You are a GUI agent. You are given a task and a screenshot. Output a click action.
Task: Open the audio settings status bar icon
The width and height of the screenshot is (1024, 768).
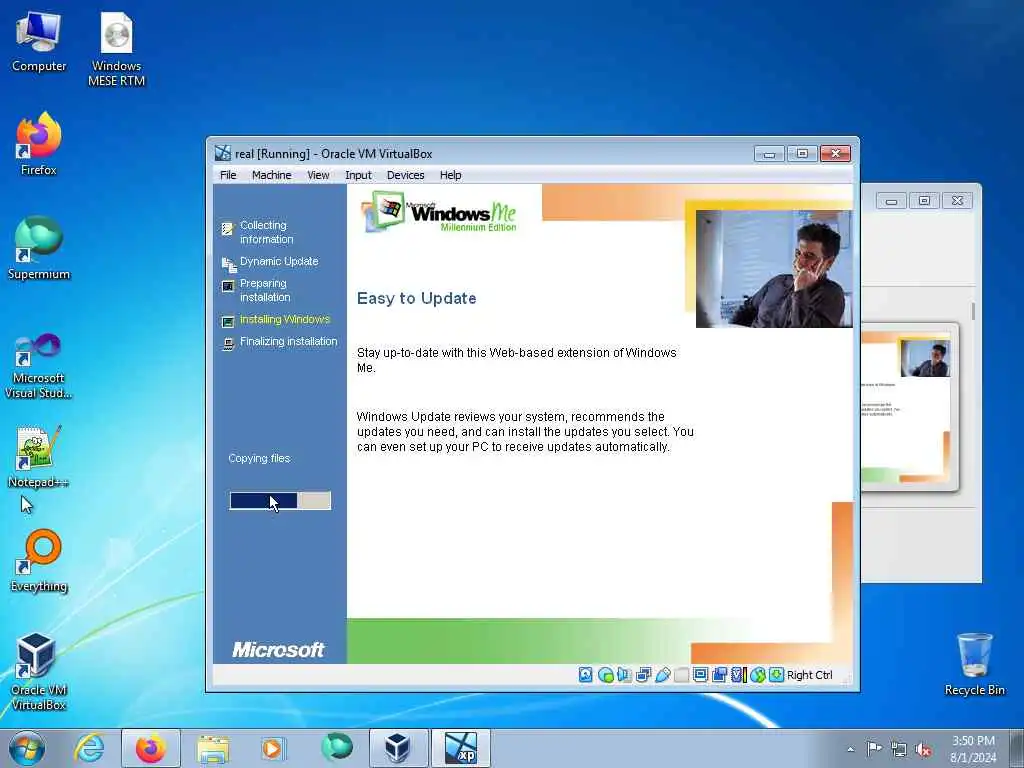coord(624,675)
